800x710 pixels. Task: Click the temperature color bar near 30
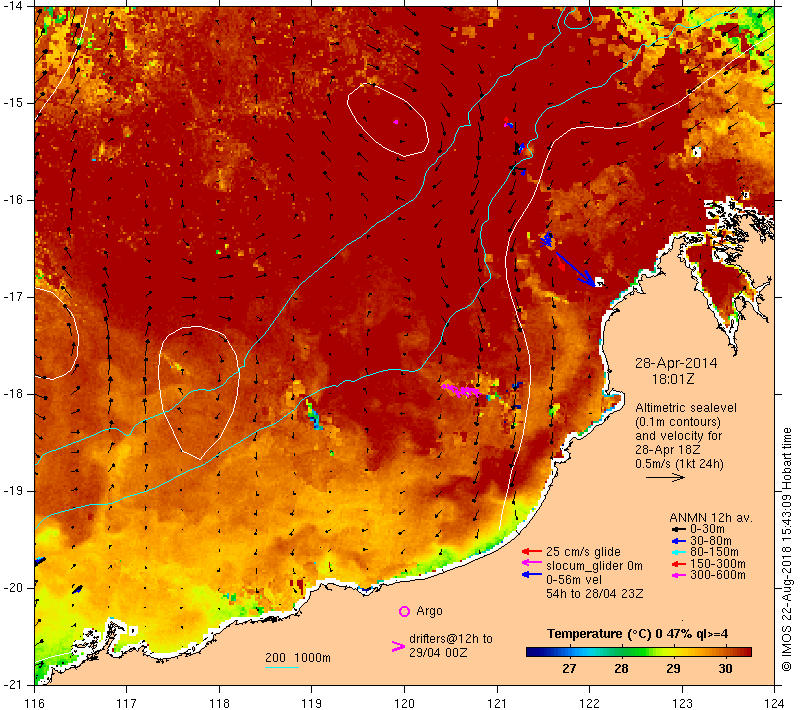(x=726, y=652)
